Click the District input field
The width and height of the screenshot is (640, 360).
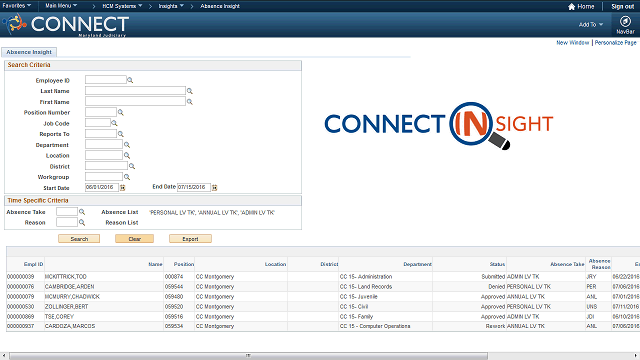[x=106, y=166]
